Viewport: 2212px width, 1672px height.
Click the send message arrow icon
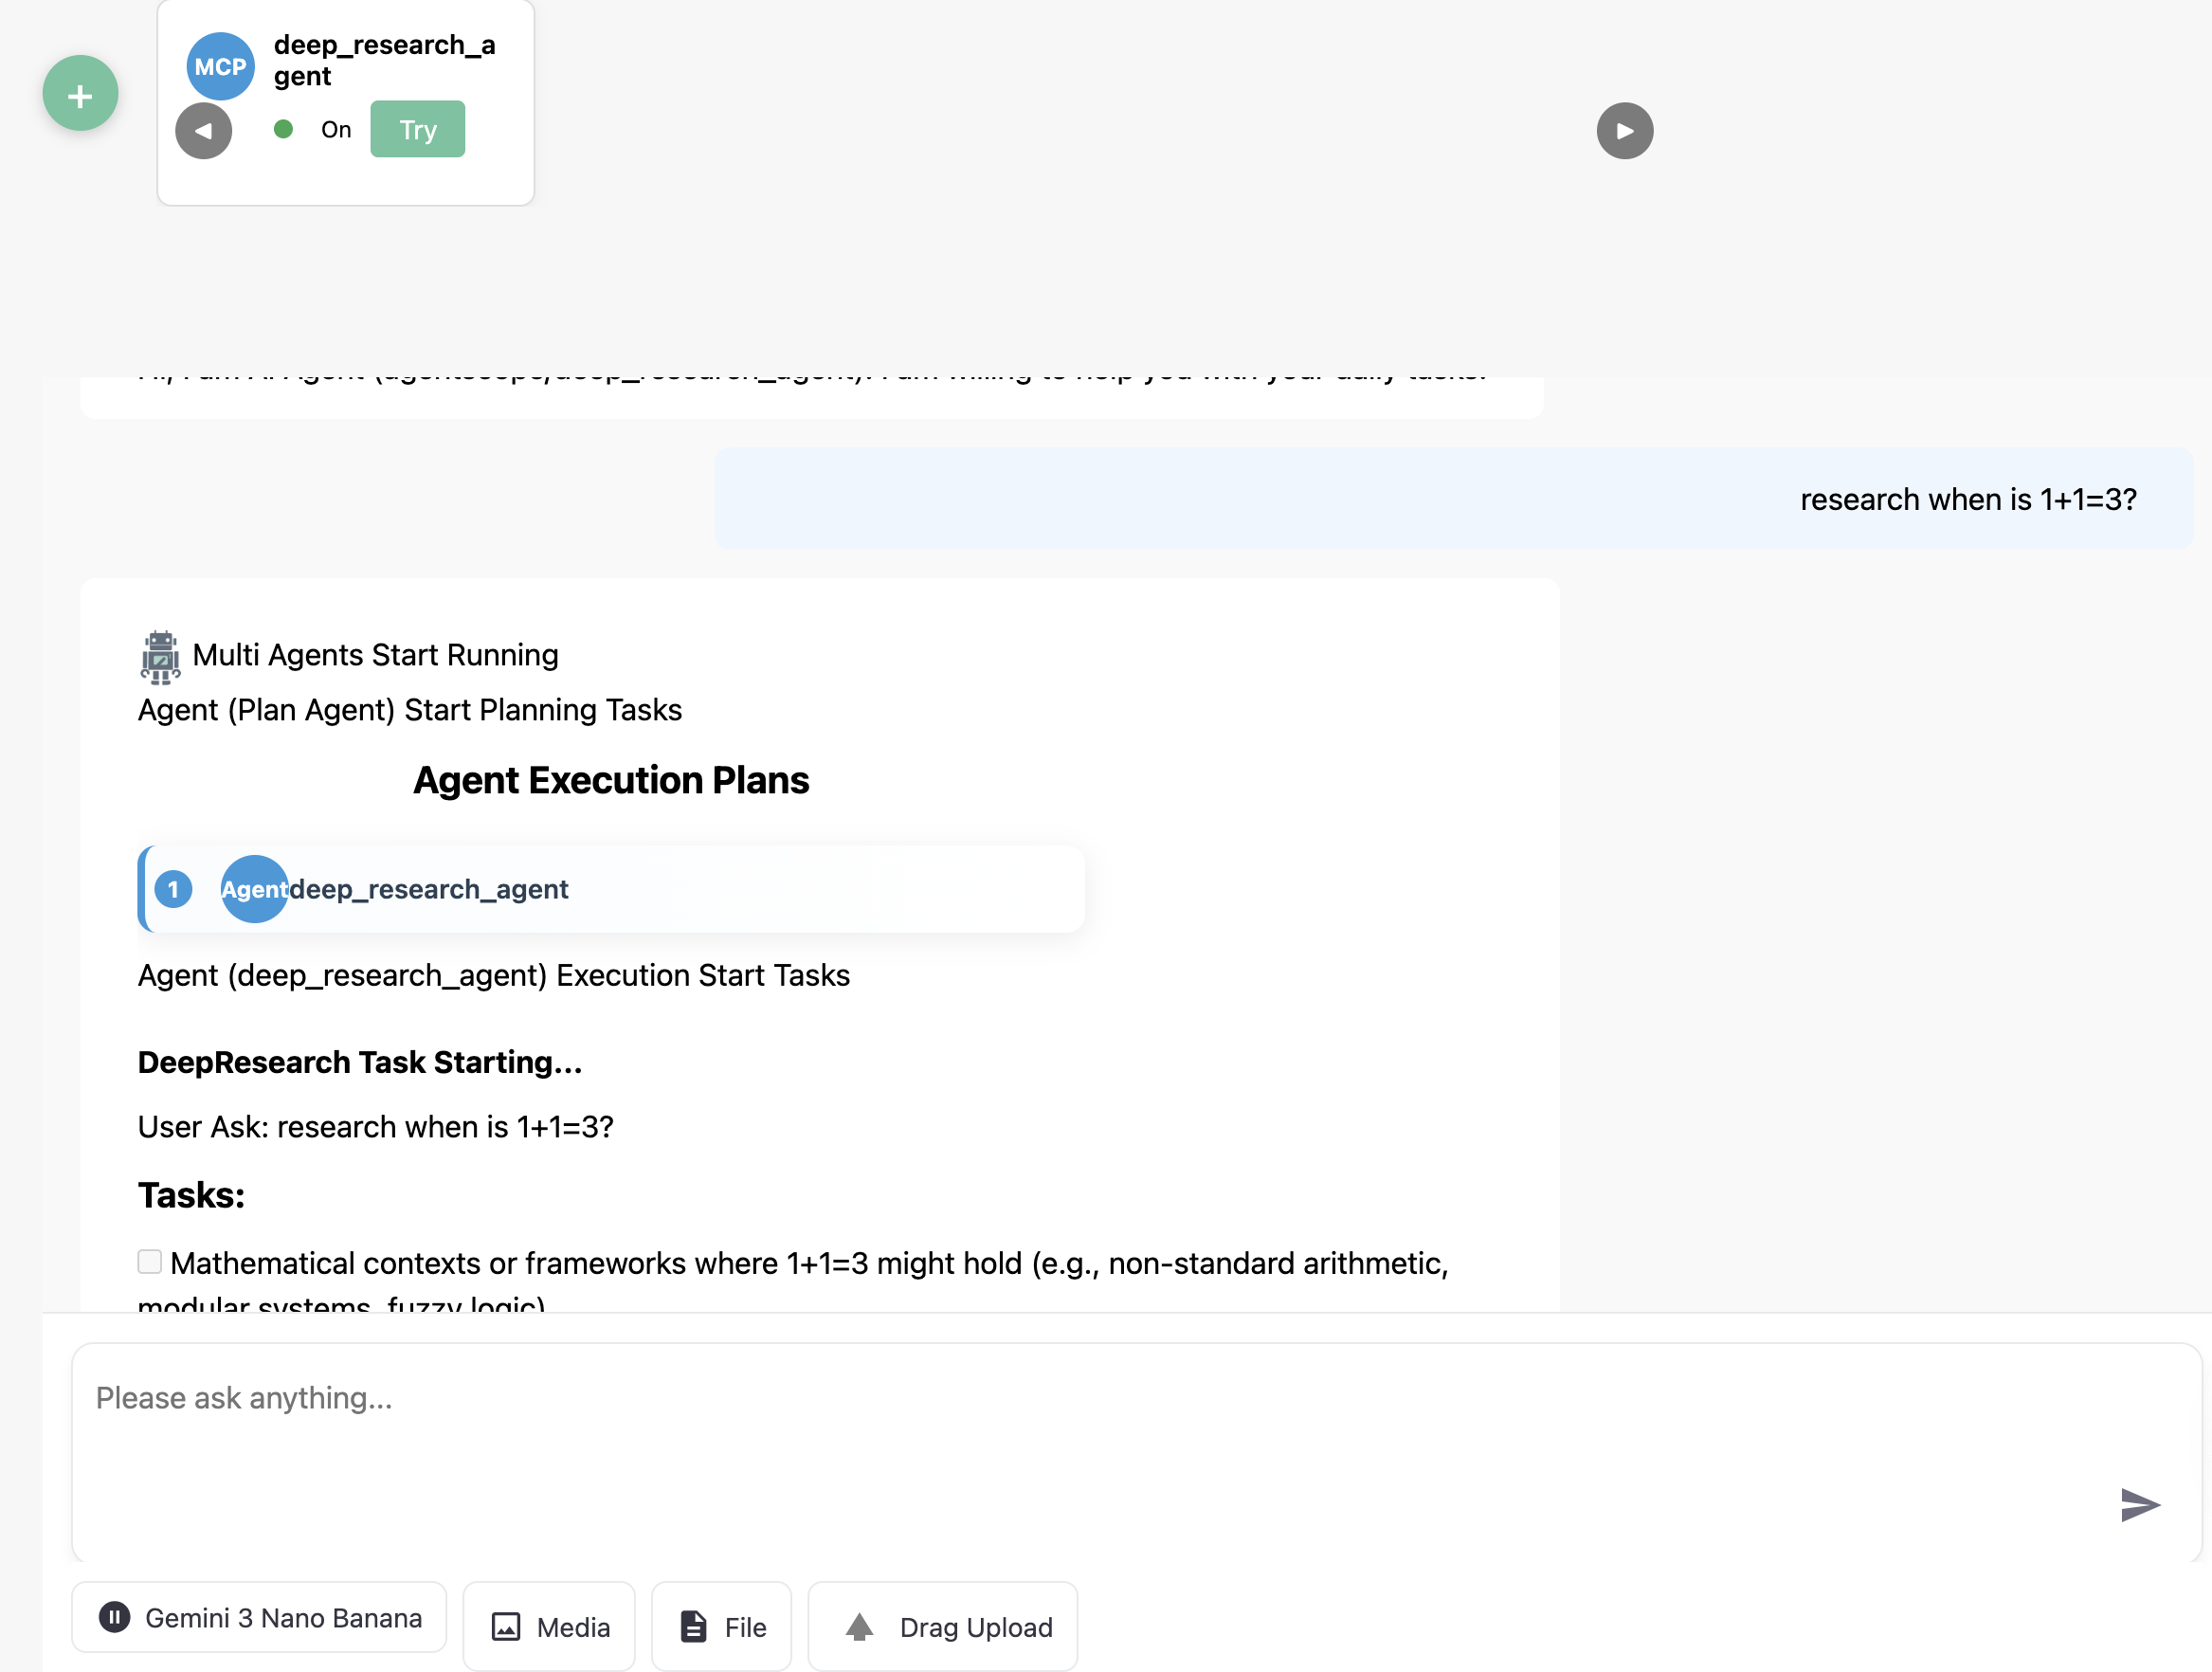(x=2138, y=1504)
